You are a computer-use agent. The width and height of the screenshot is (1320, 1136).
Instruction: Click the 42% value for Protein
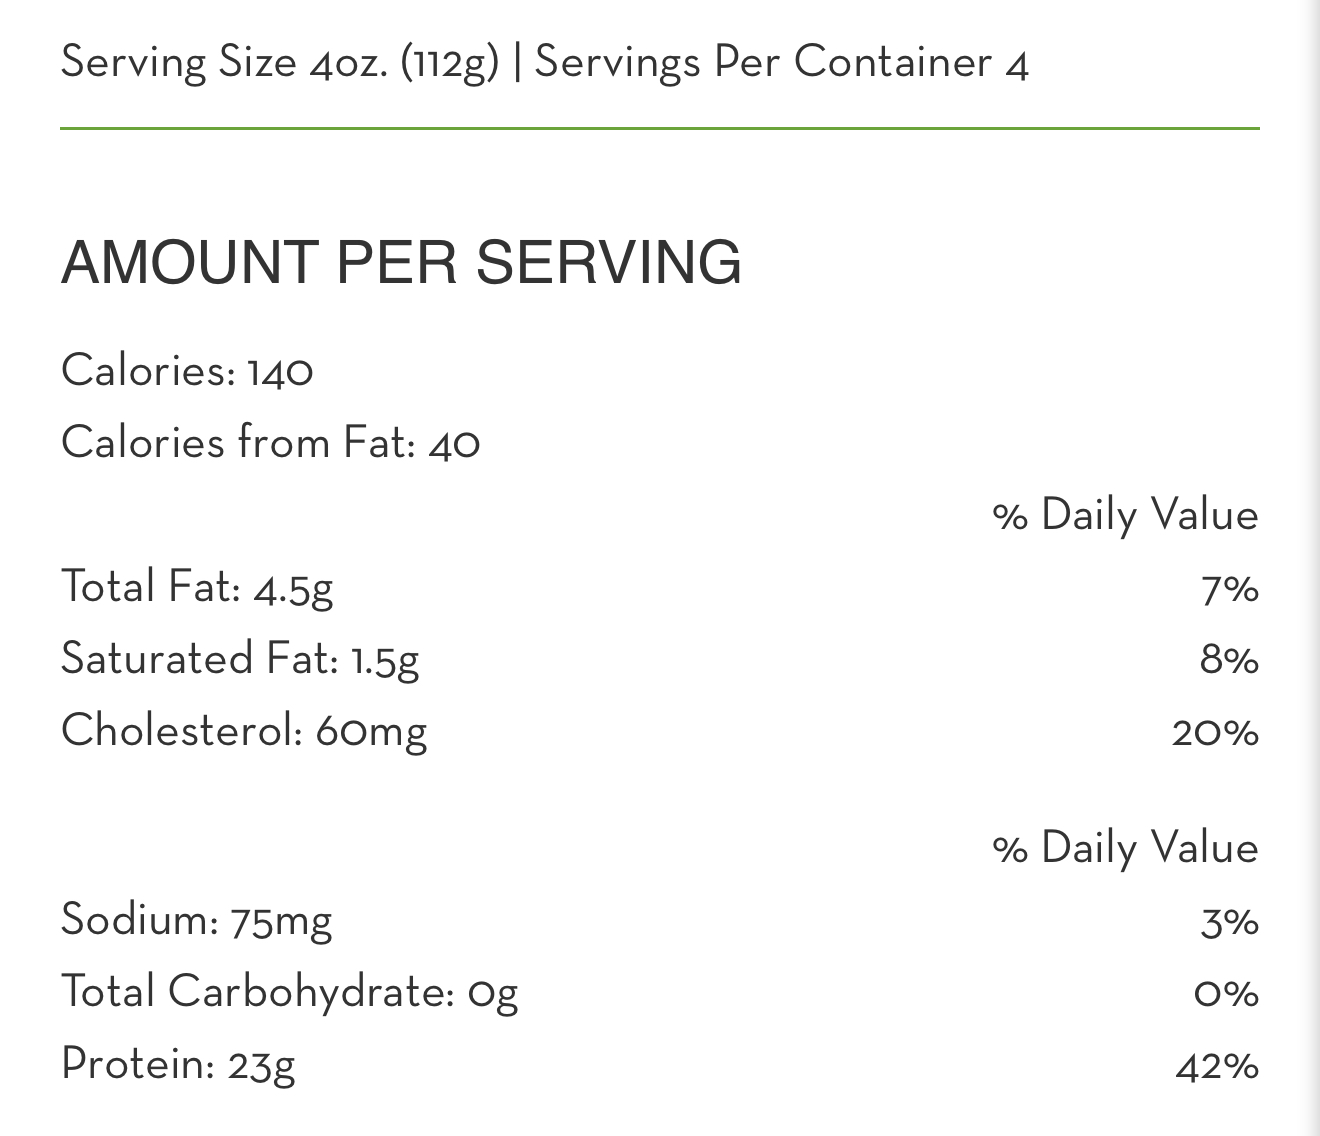tap(1216, 1066)
